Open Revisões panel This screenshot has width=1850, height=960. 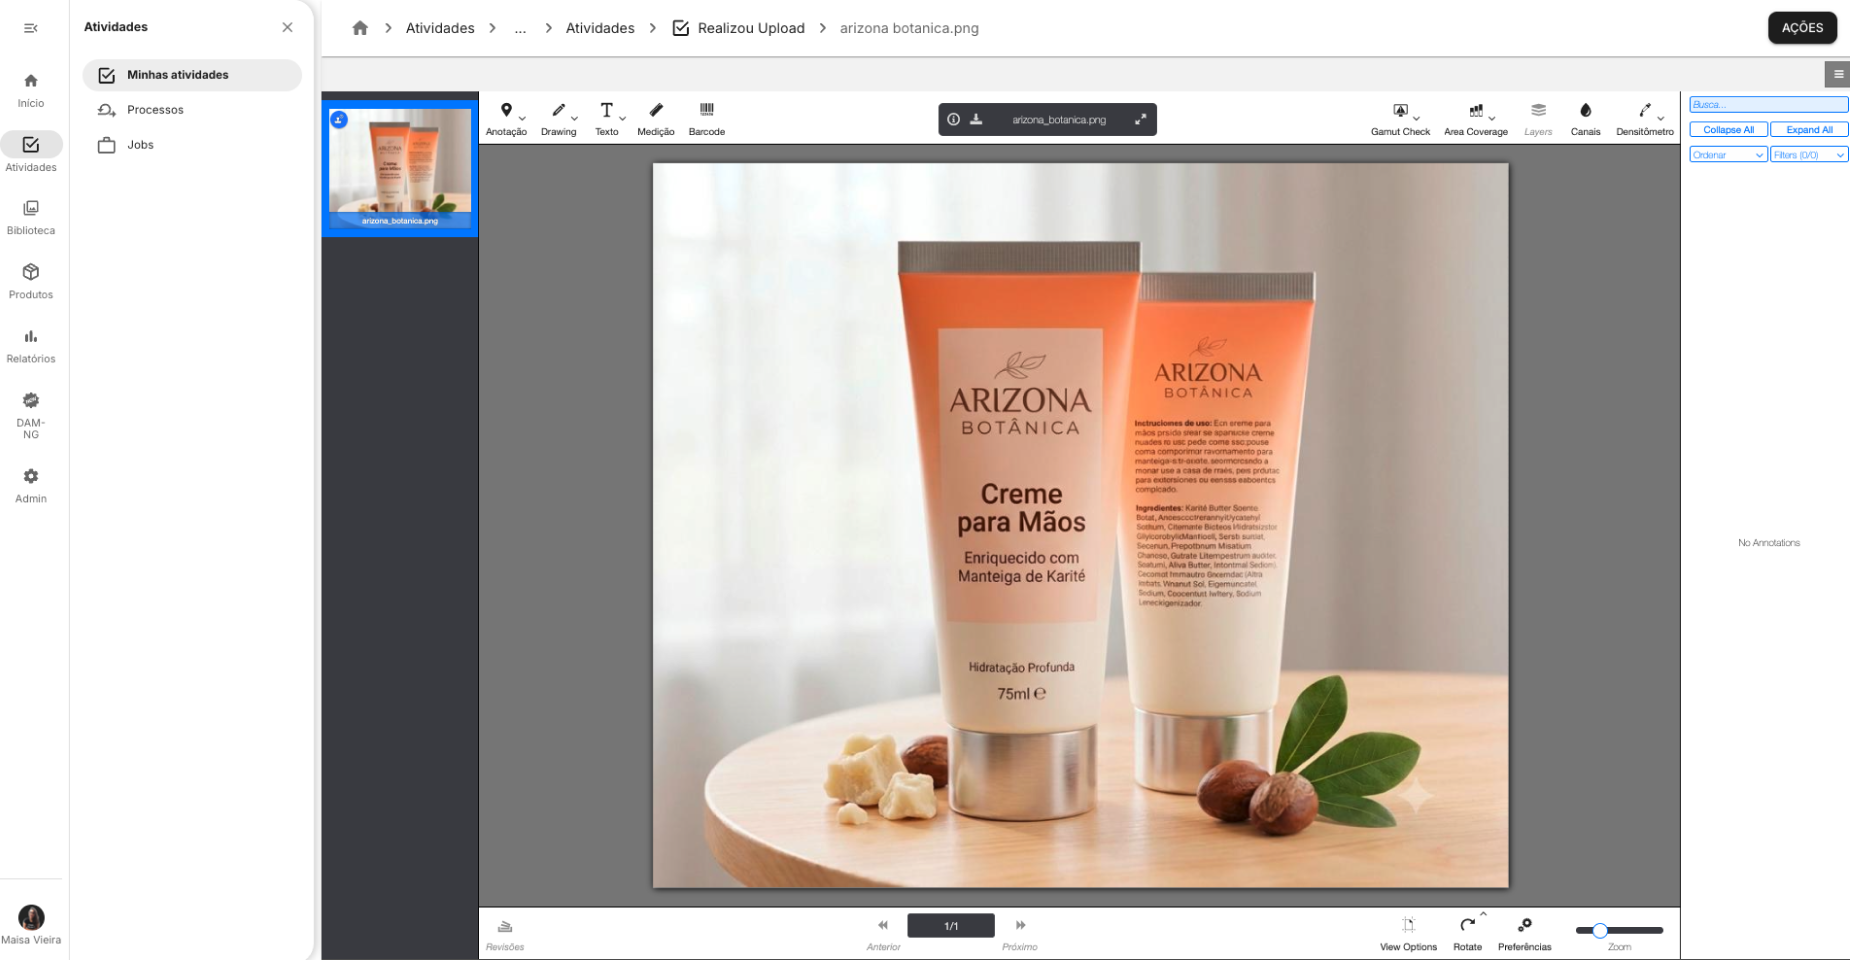pyautogui.click(x=505, y=934)
